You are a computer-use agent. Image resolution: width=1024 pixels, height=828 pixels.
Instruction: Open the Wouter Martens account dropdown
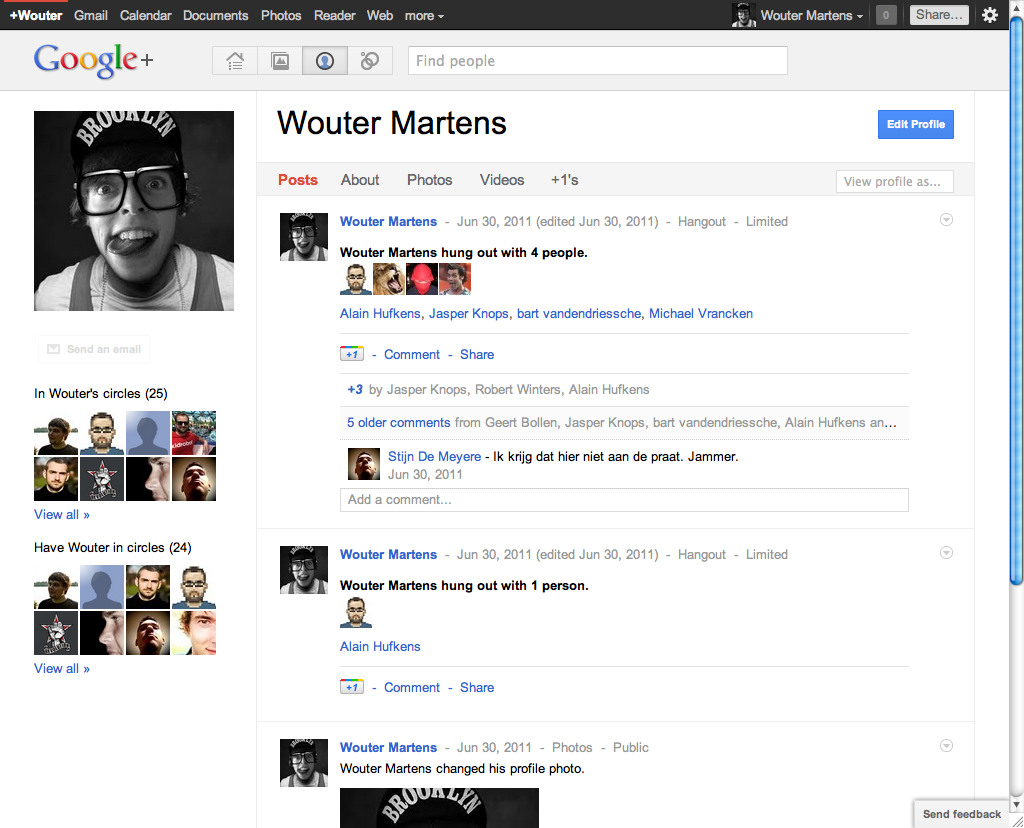pos(811,16)
